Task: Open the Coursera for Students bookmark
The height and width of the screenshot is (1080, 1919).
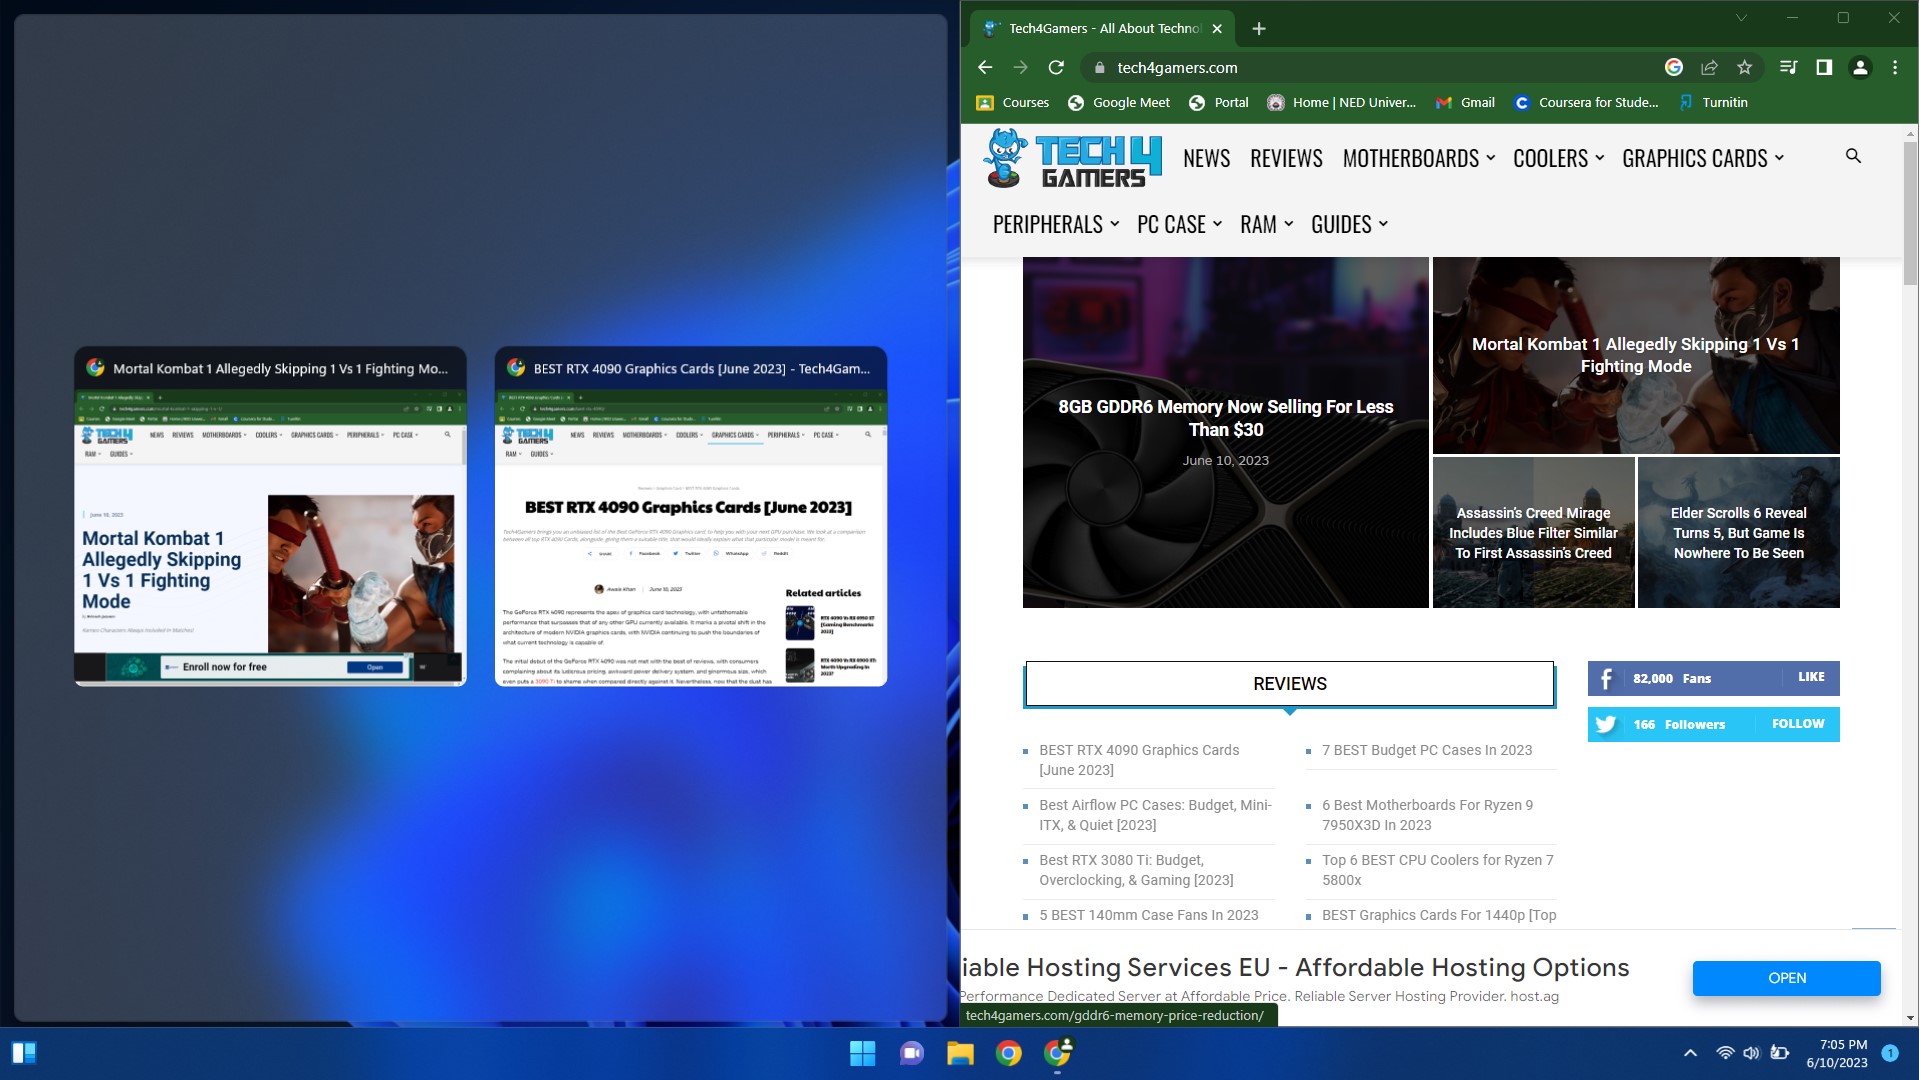Action: point(1586,102)
